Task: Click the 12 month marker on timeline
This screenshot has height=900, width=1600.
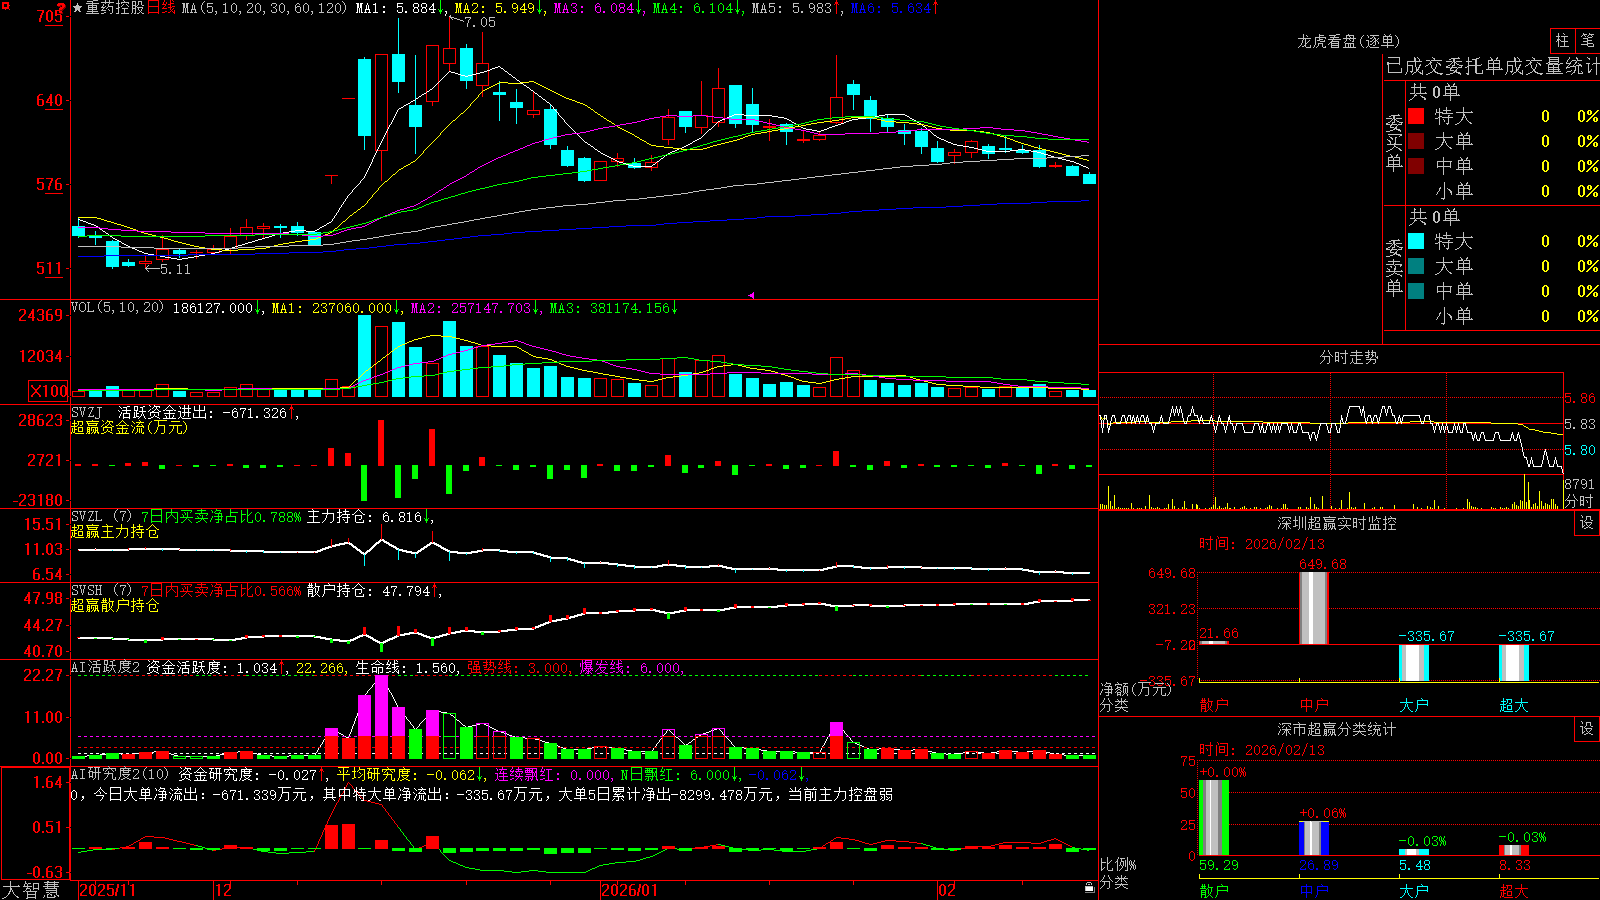Action: [x=224, y=890]
